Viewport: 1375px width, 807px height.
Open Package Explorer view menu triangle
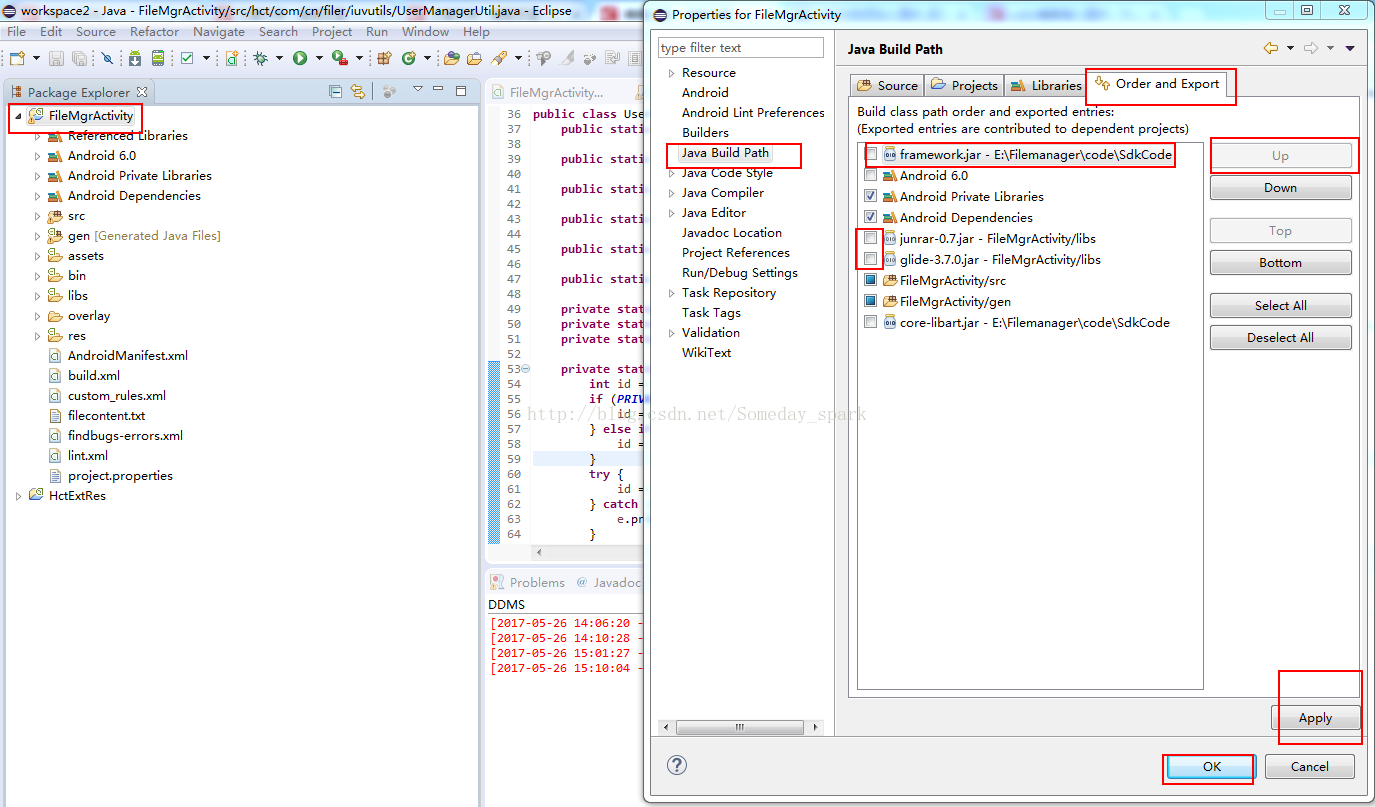coord(417,88)
